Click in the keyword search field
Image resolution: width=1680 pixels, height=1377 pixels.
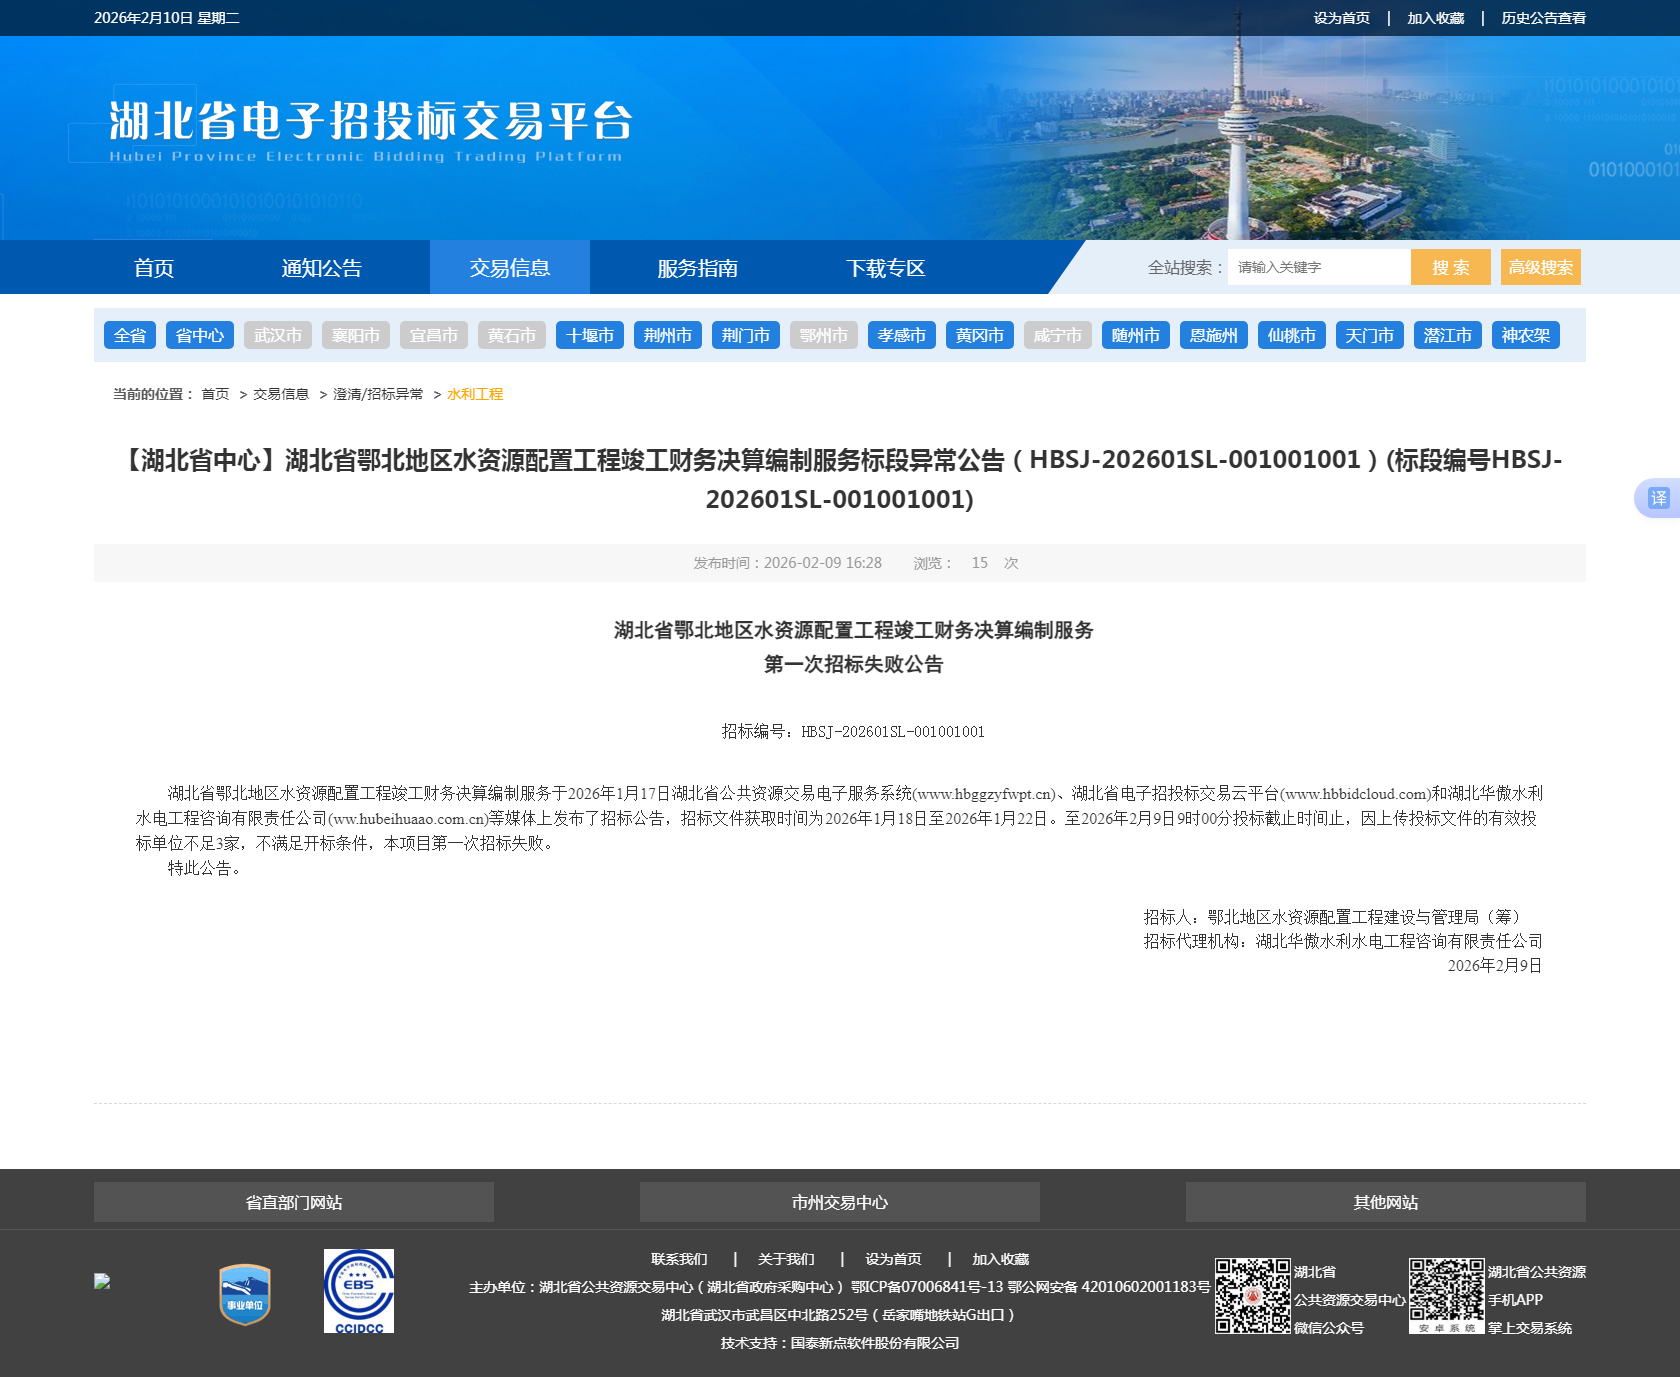1318,267
